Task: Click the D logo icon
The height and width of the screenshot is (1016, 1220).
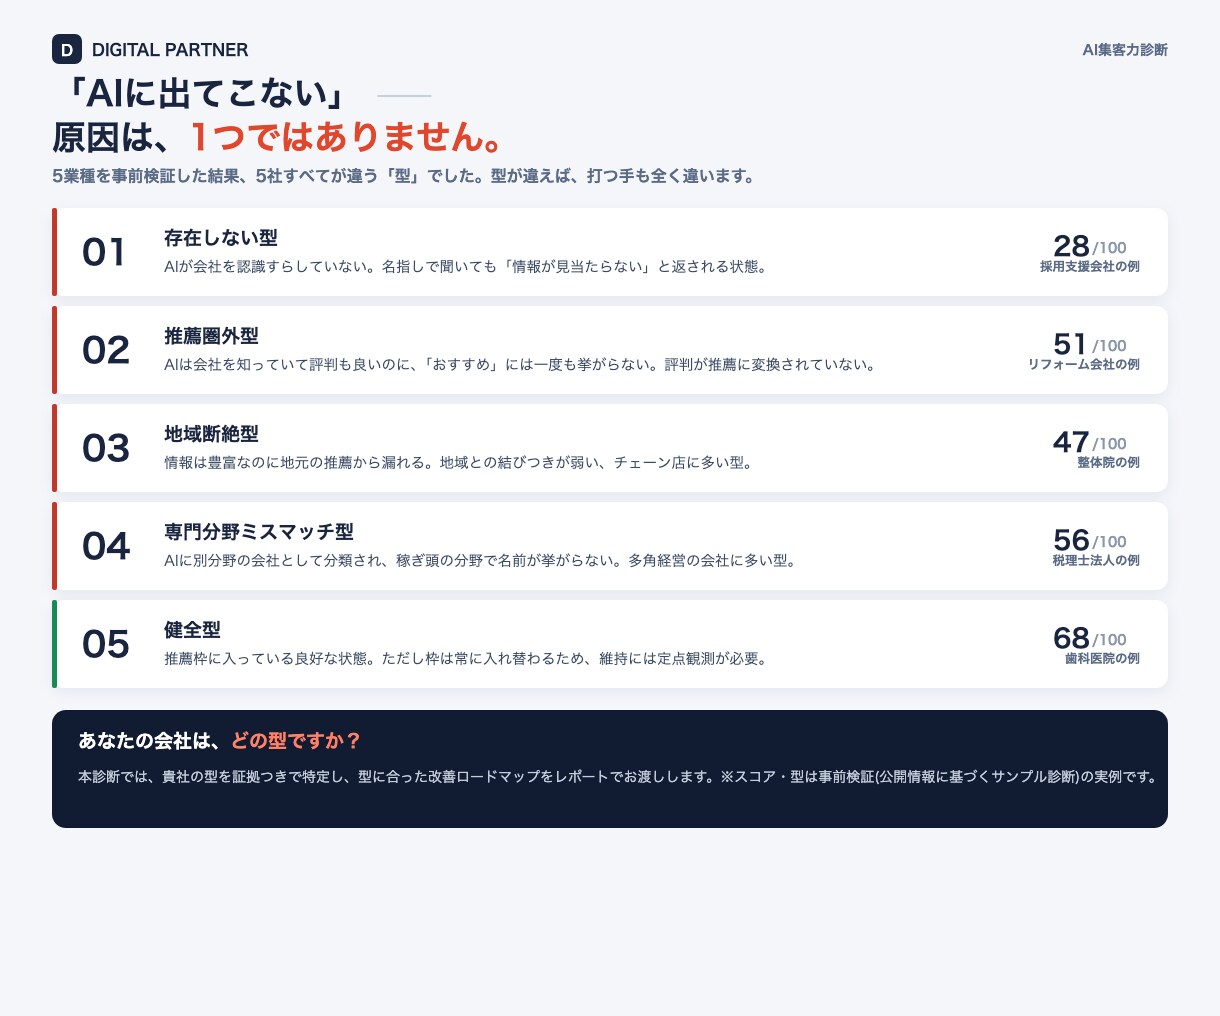Action: pyautogui.click(x=67, y=49)
